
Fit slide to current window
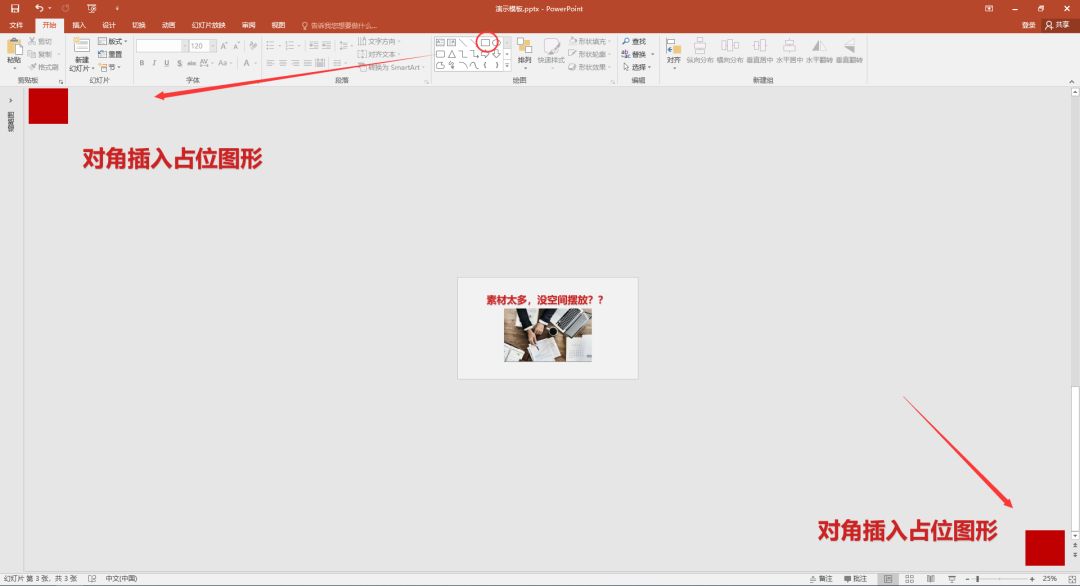point(1072,579)
